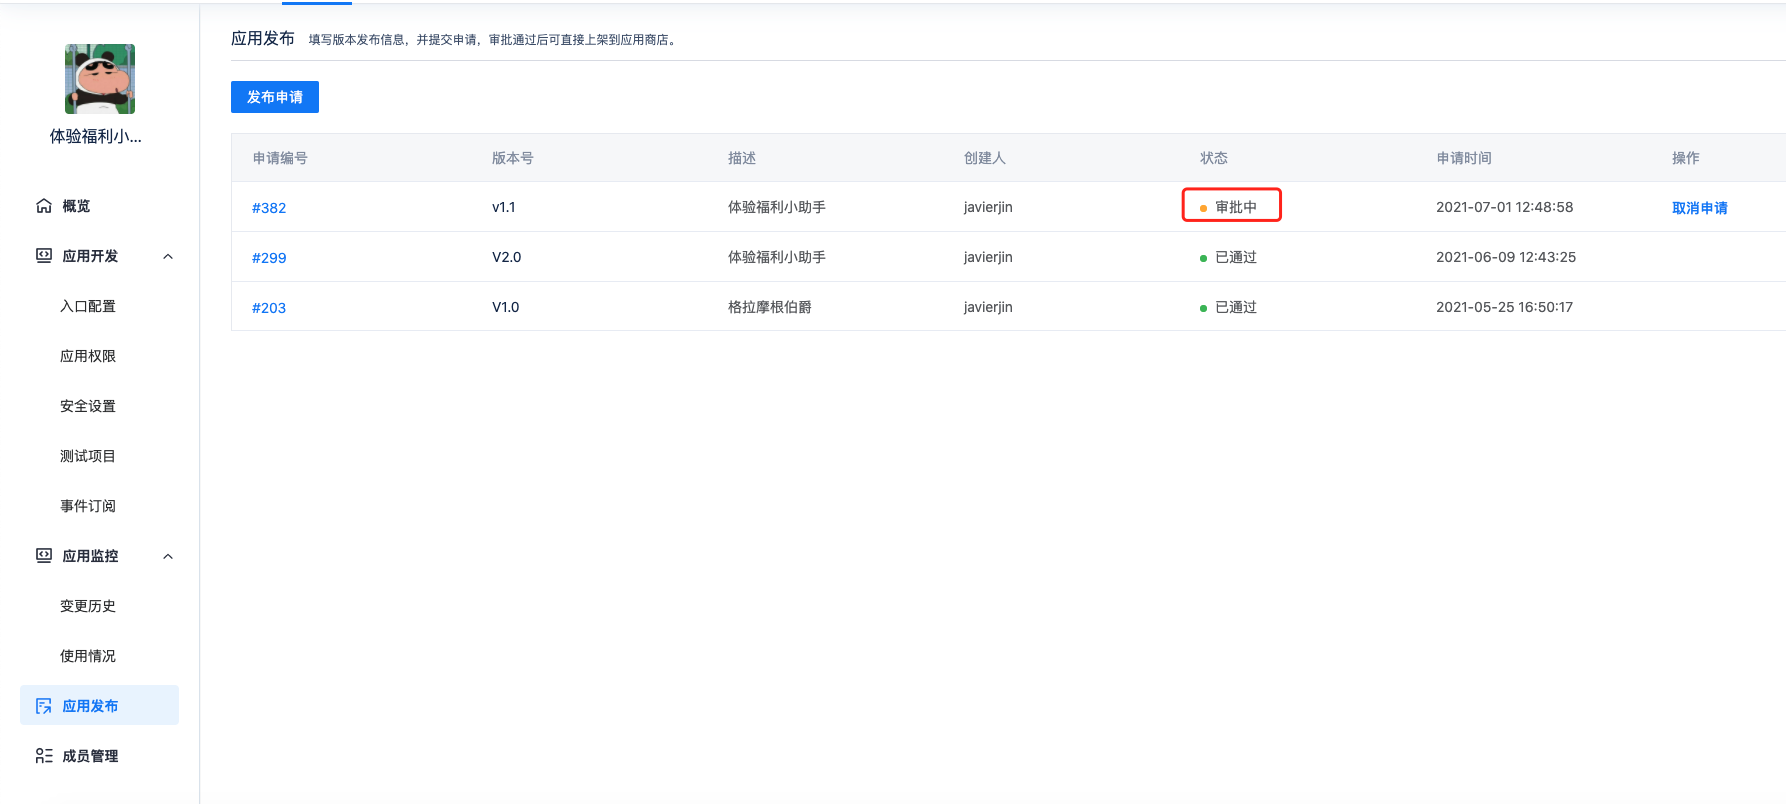Click the 已通过 status of #203

[1229, 307]
